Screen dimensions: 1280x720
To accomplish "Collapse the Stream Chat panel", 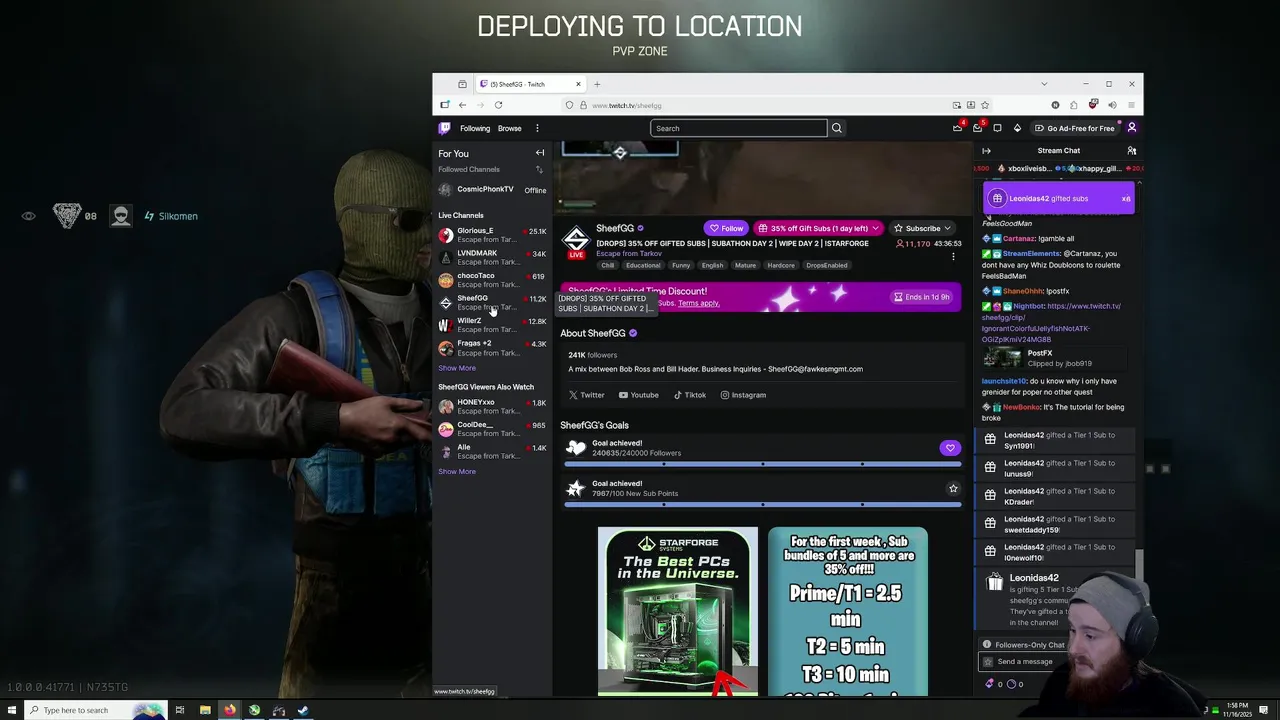I will click(x=986, y=151).
